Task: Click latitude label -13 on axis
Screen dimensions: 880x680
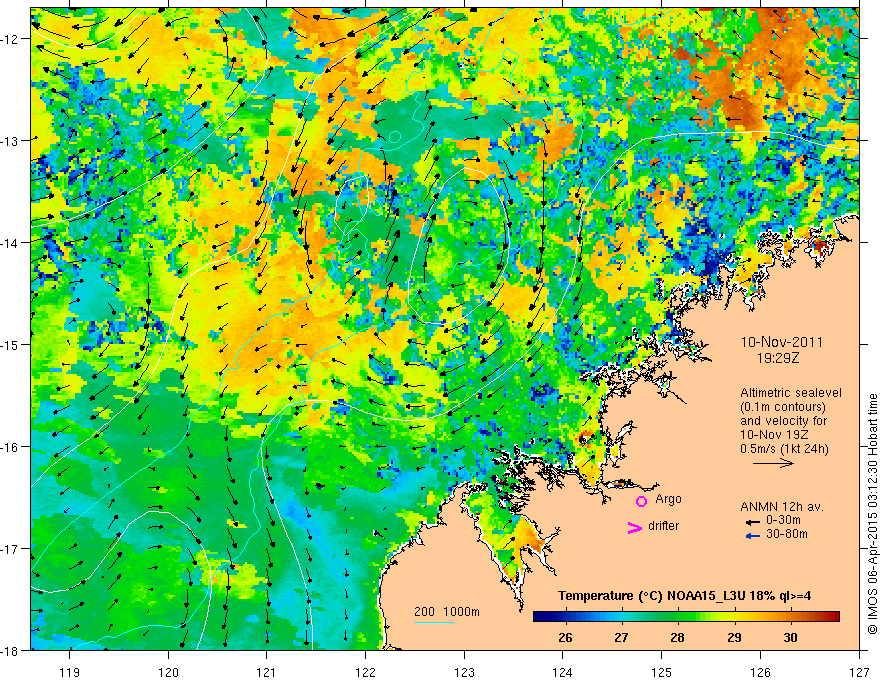Action: [x=11, y=141]
